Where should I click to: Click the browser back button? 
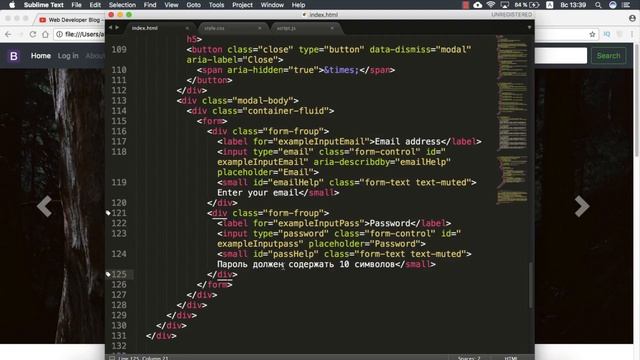click(x=8, y=34)
